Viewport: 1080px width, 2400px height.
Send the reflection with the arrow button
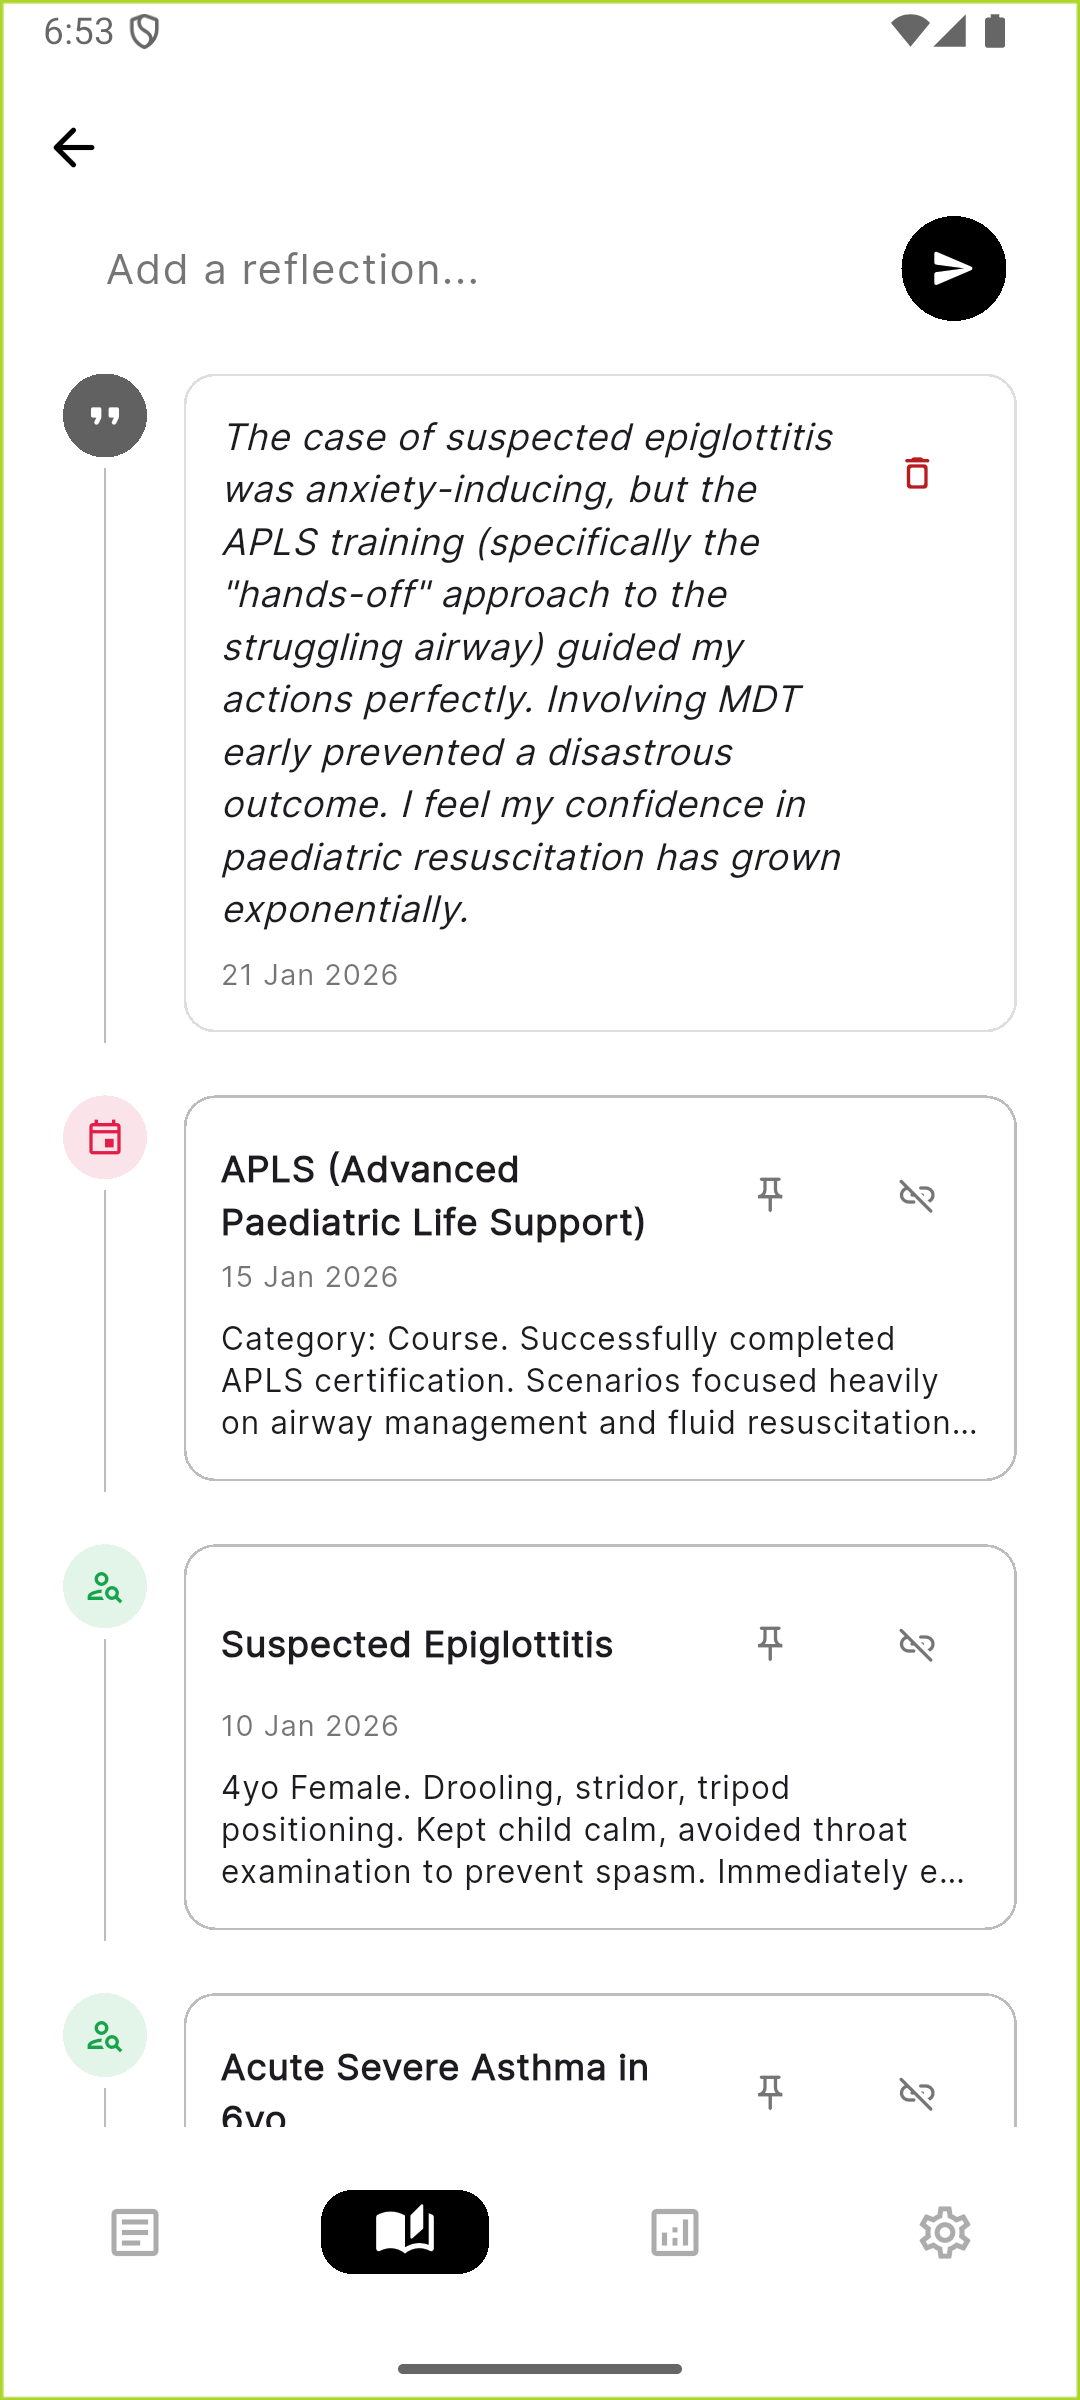point(953,268)
